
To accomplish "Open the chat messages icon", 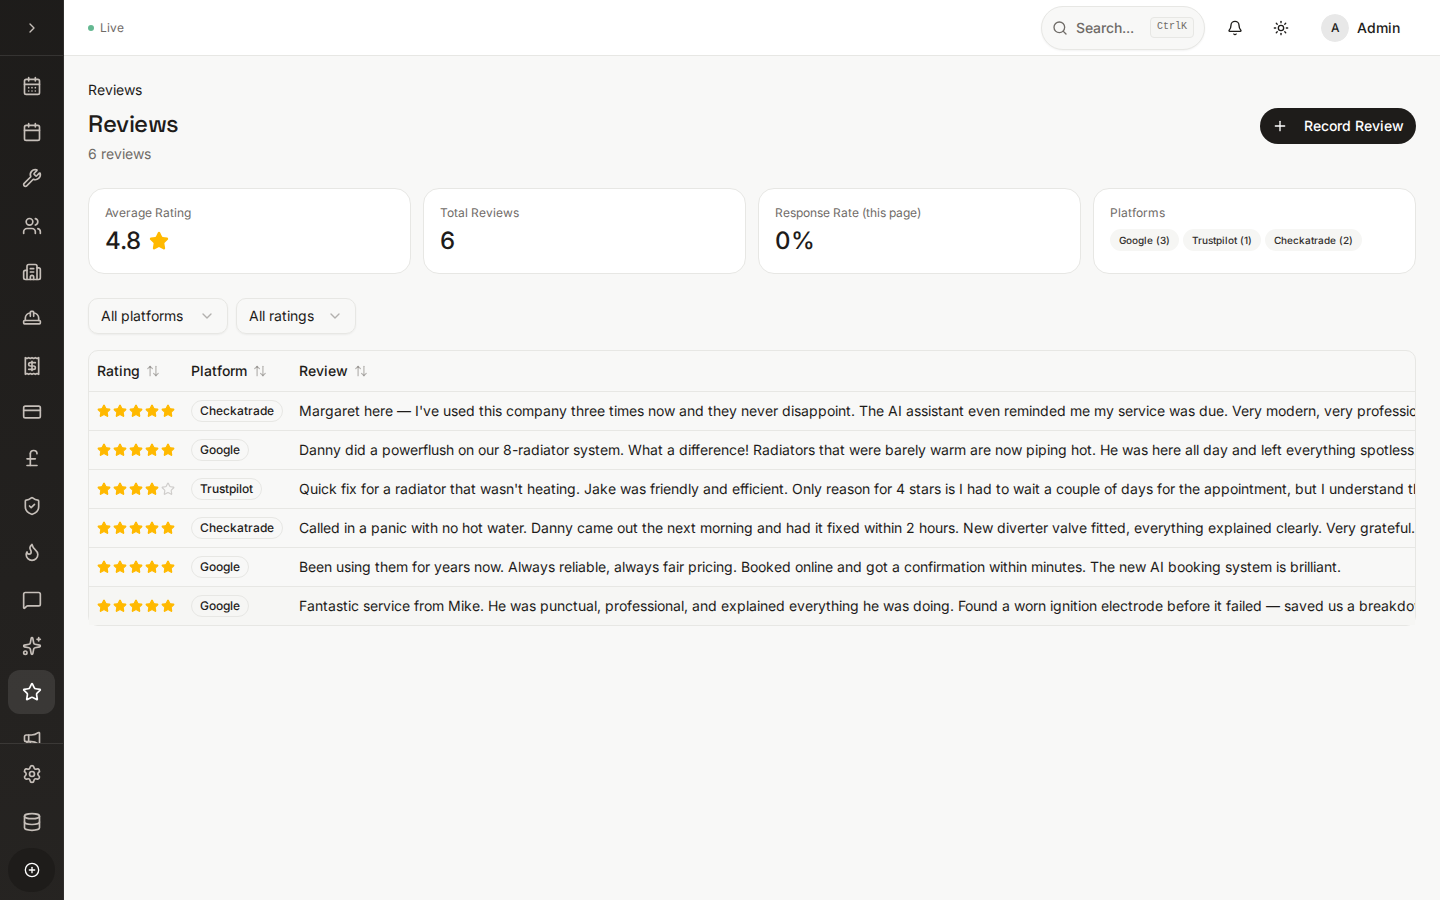I will [32, 600].
